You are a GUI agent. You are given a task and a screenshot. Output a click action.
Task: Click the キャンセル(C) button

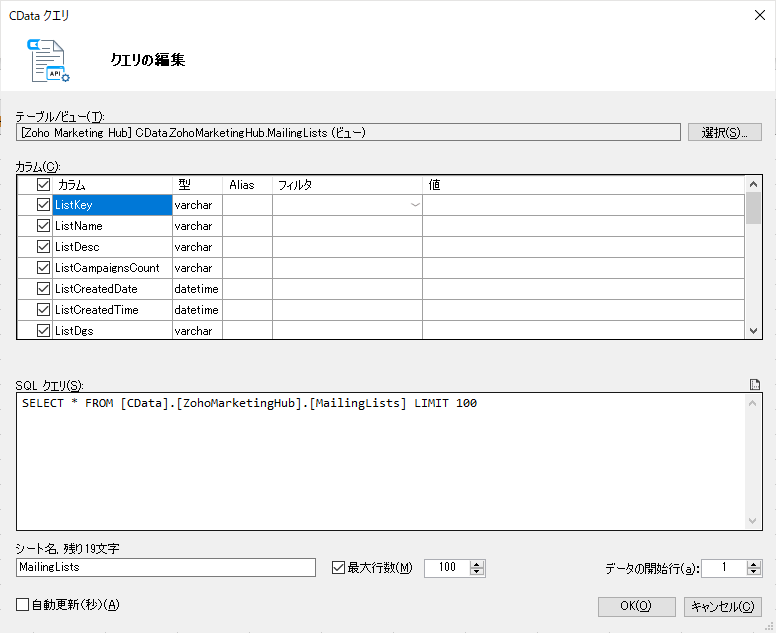click(723, 606)
